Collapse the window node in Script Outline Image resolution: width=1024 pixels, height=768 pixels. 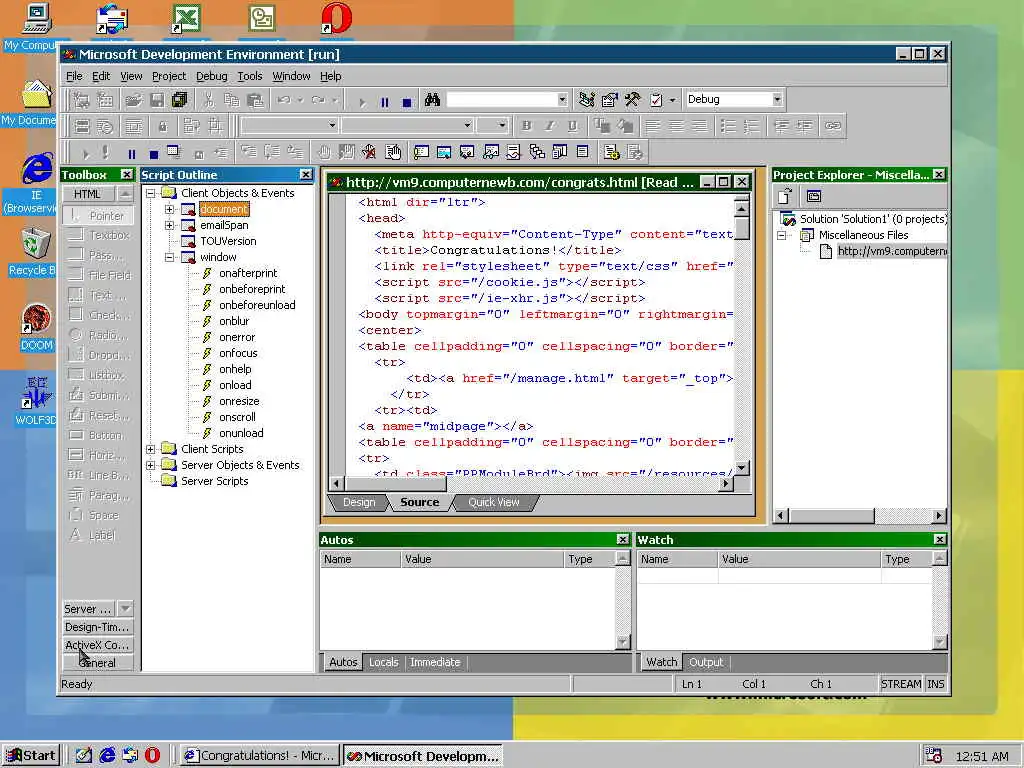170,257
